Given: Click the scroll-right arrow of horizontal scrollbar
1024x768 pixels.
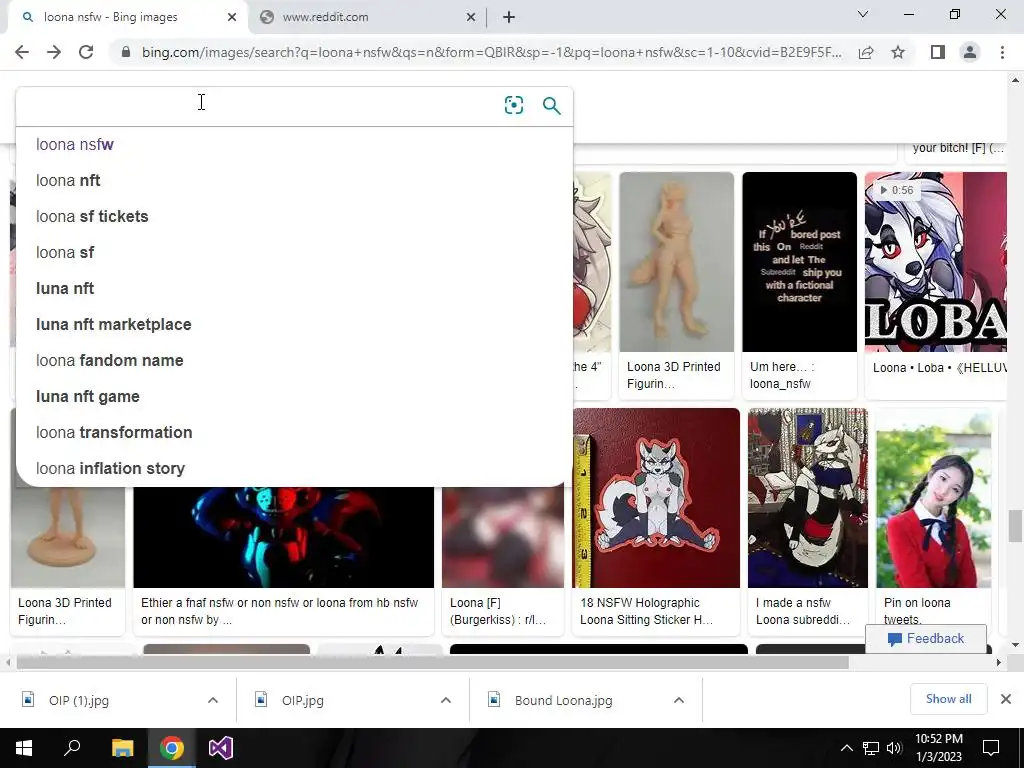Looking at the screenshot, I should pos(999,662).
